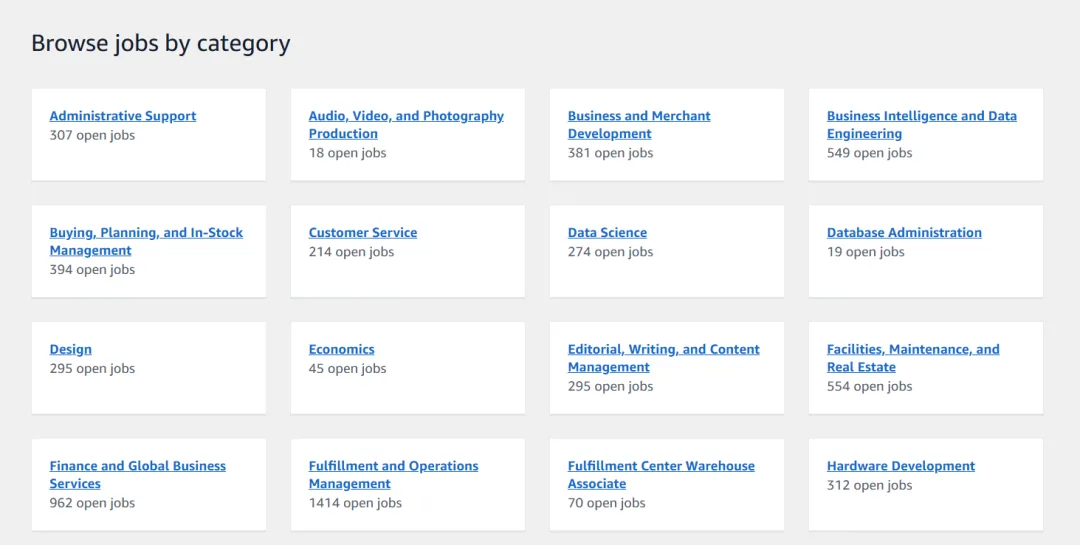Open Business and Merchant Development jobs

tap(639, 125)
